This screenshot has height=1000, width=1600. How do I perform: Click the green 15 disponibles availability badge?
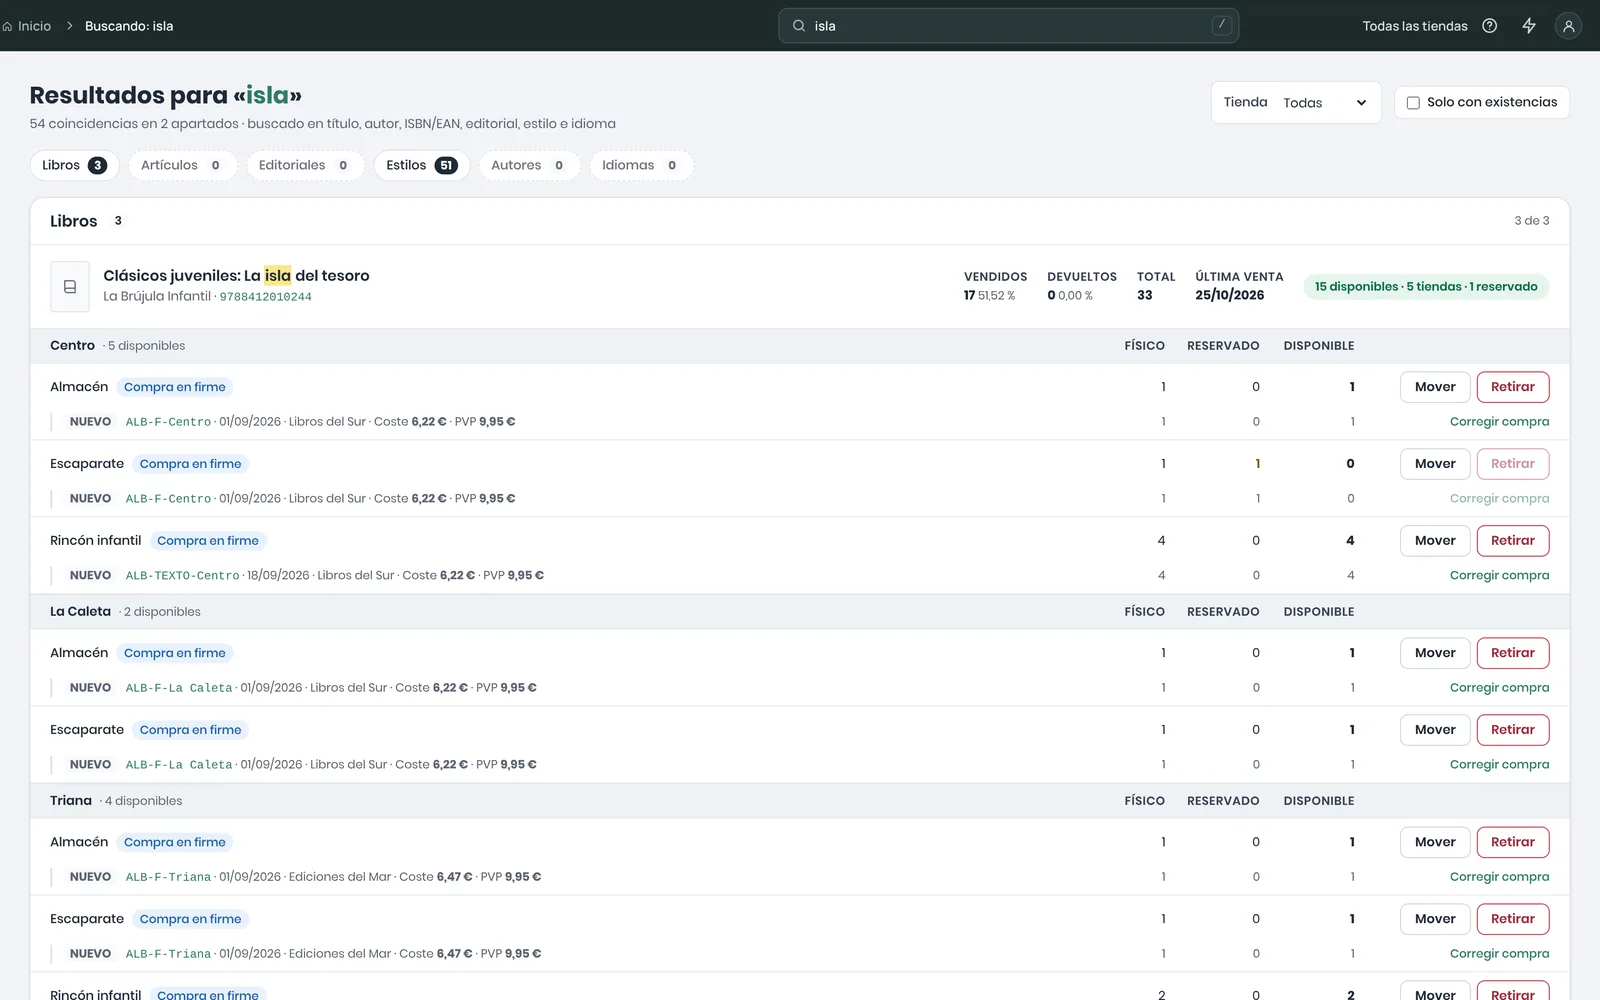click(1425, 287)
